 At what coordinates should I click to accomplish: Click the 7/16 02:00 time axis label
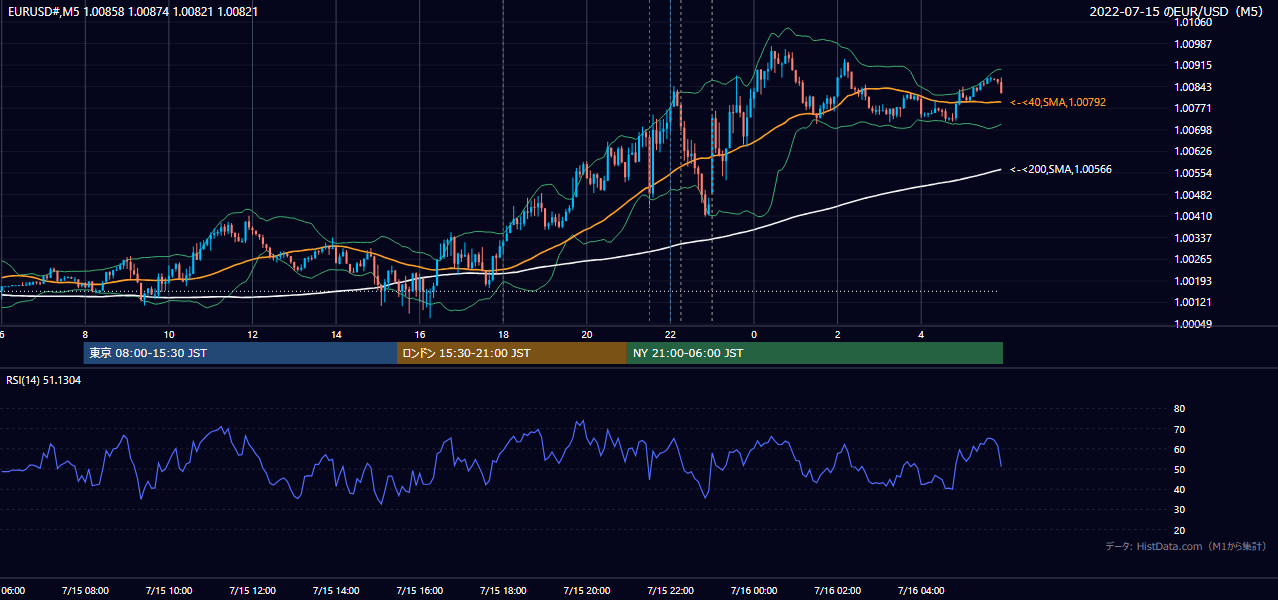[x=838, y=590]
